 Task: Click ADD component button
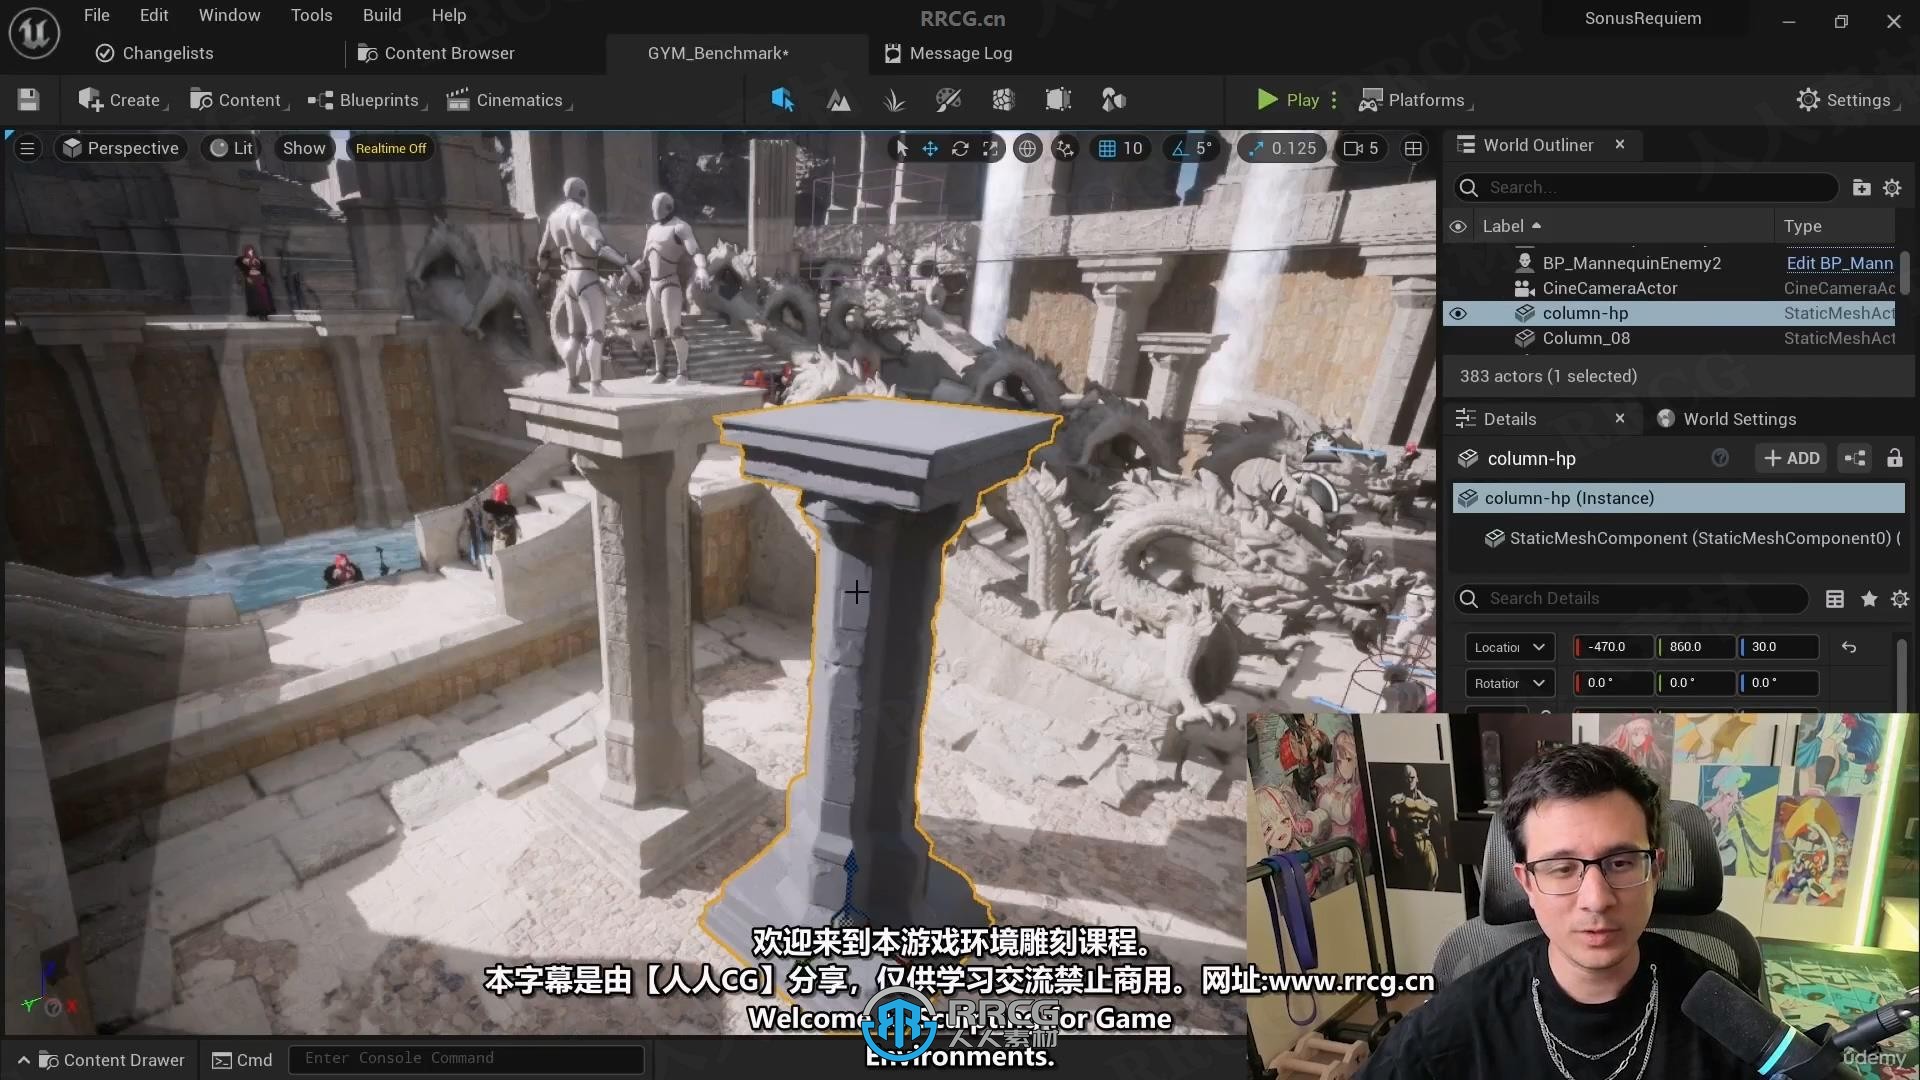point(1791,458)
